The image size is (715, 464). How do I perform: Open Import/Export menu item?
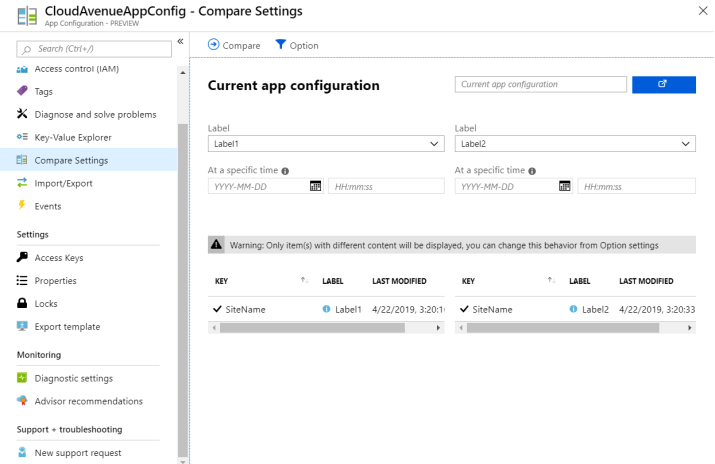point(88,183)
